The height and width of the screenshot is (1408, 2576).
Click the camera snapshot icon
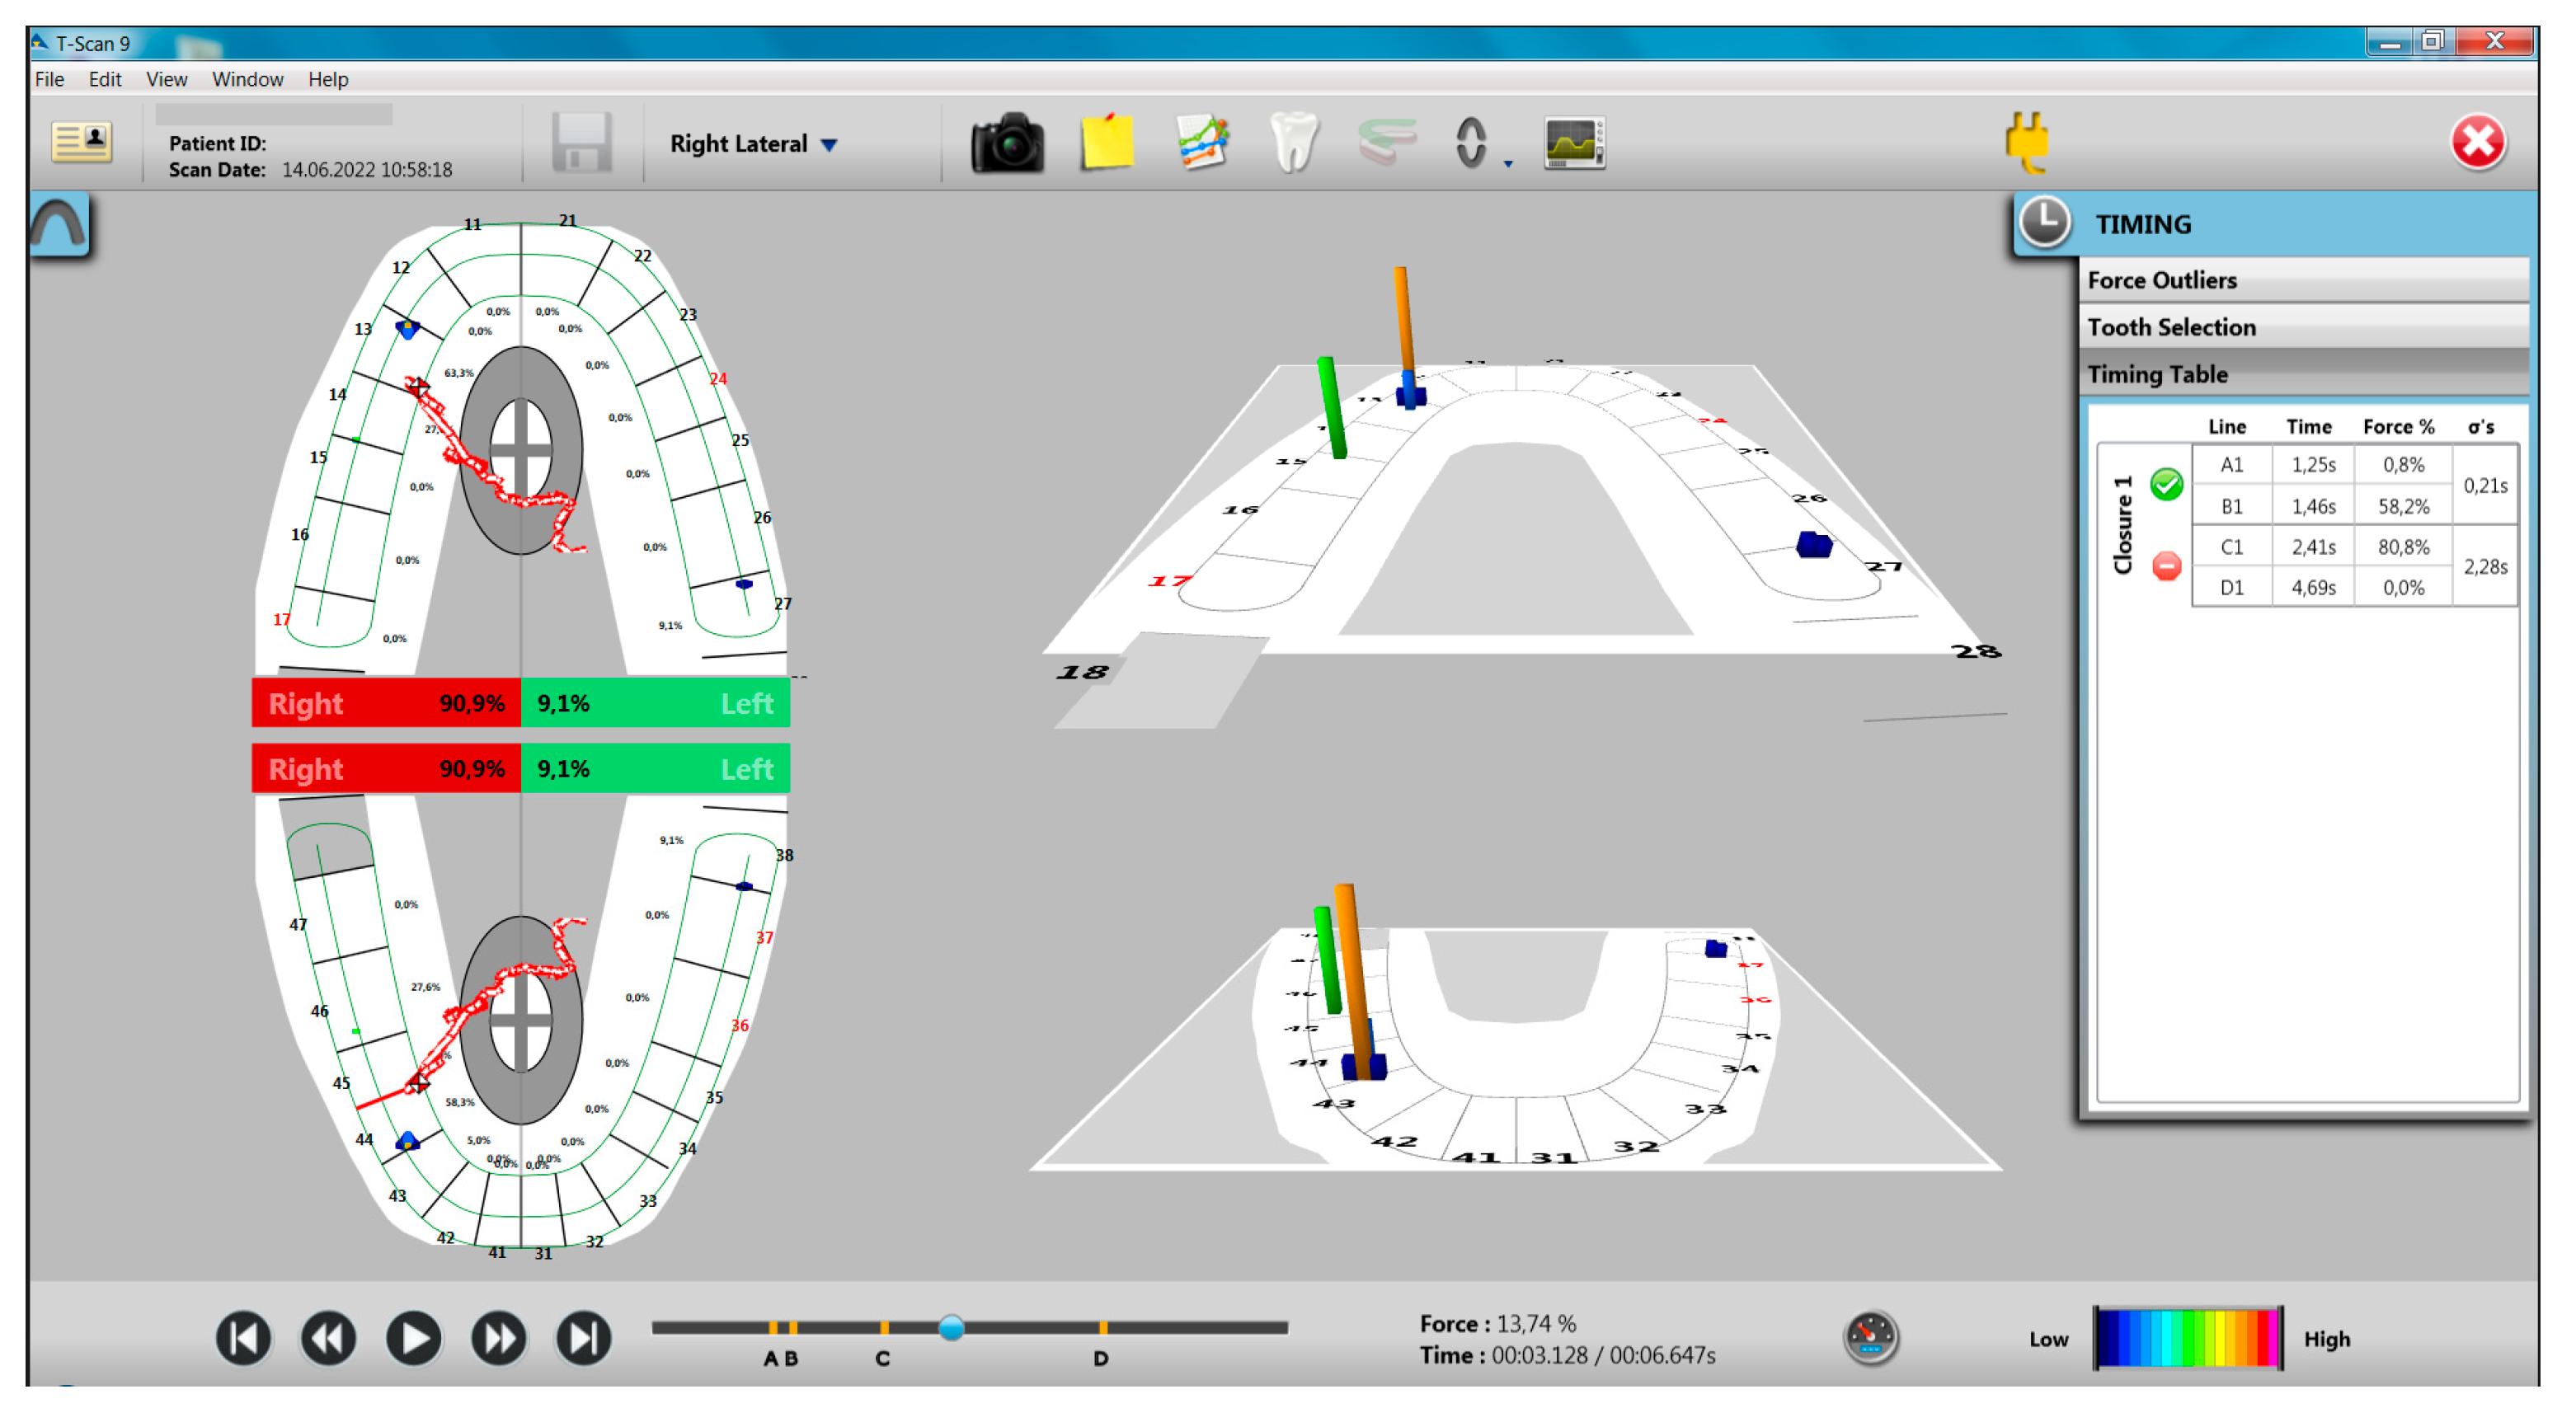coord(1007,144)
